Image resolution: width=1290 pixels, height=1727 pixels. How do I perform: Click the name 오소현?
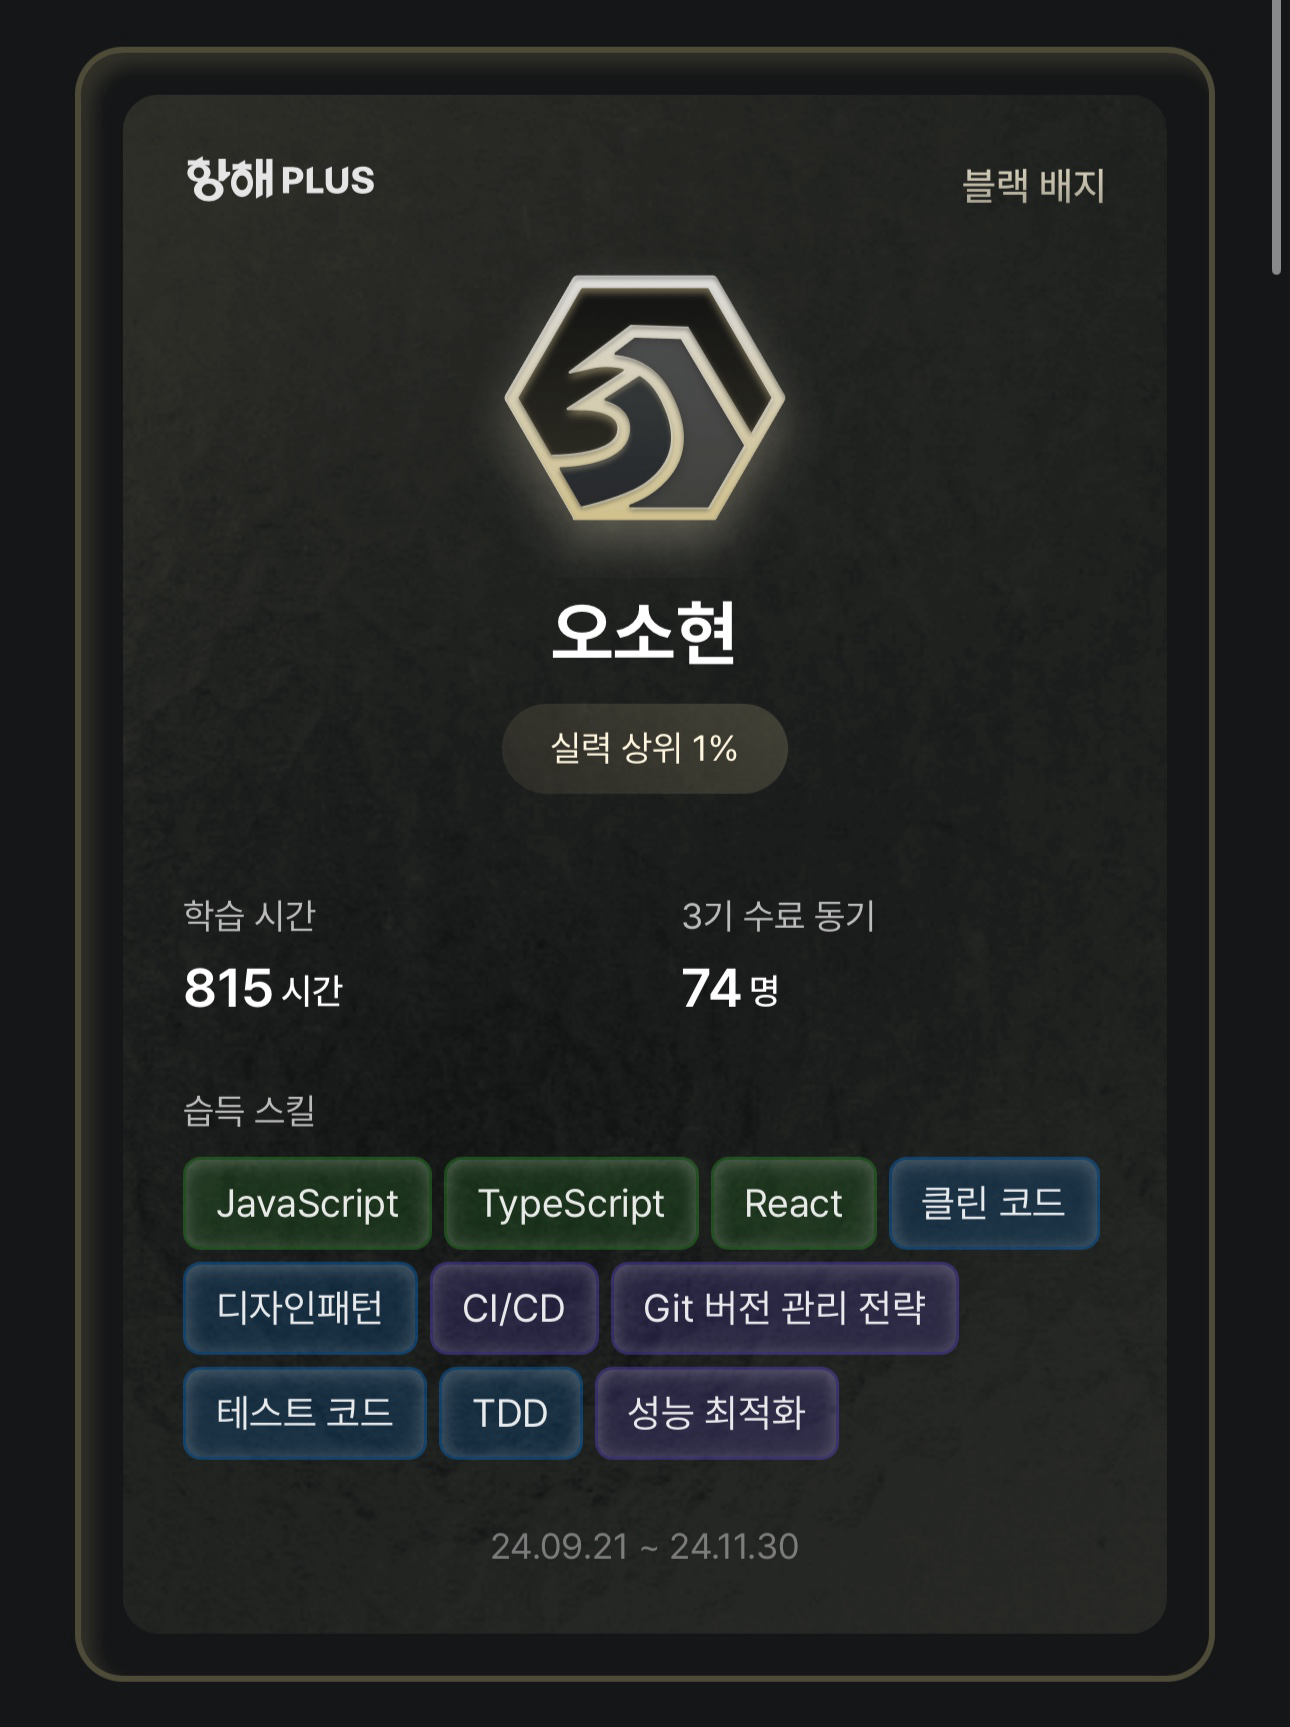[x=645, y=633]
